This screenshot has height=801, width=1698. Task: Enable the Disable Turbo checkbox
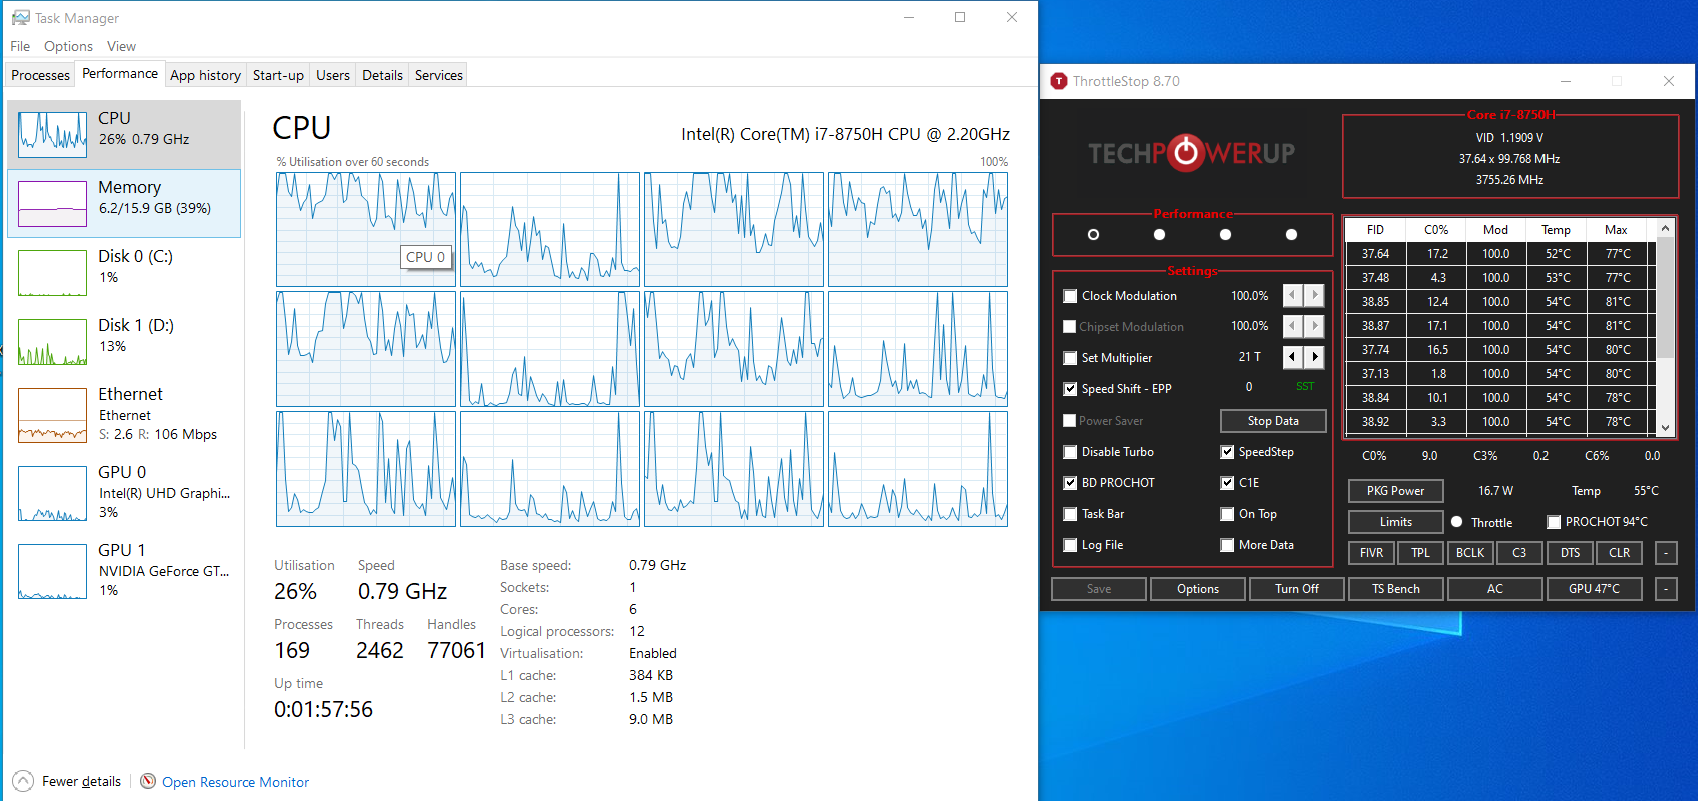click(x=1070, y=452)
